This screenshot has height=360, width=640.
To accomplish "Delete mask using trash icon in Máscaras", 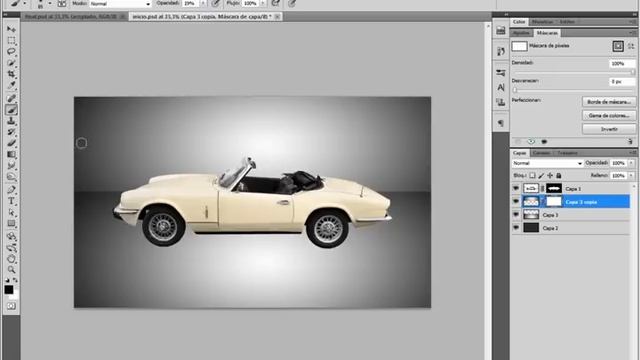I will (630, 142).
